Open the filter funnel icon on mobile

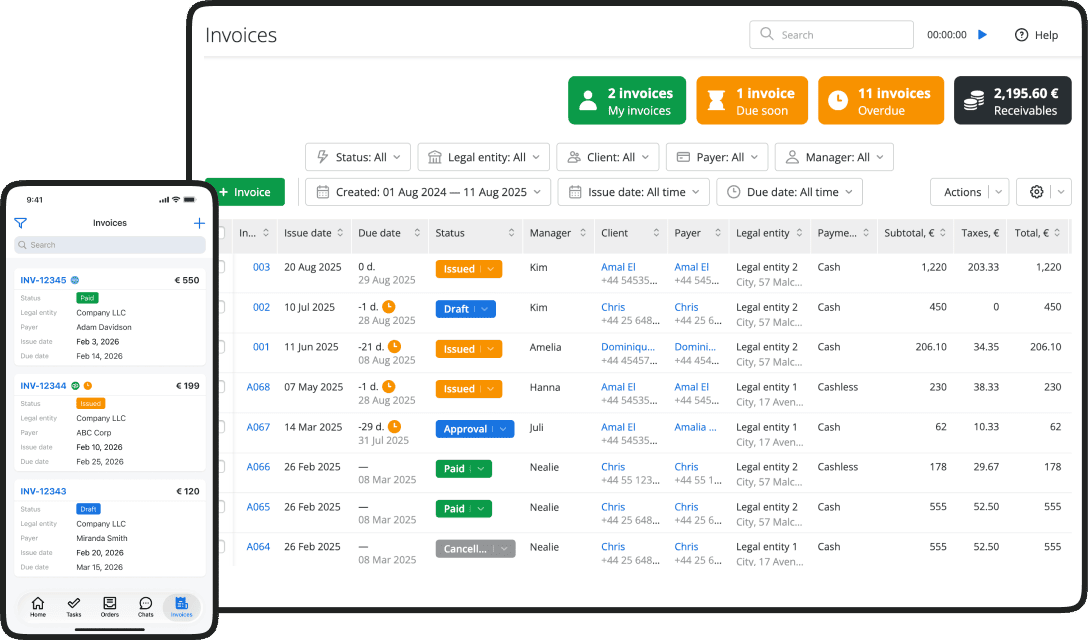[x=20, y=223]
